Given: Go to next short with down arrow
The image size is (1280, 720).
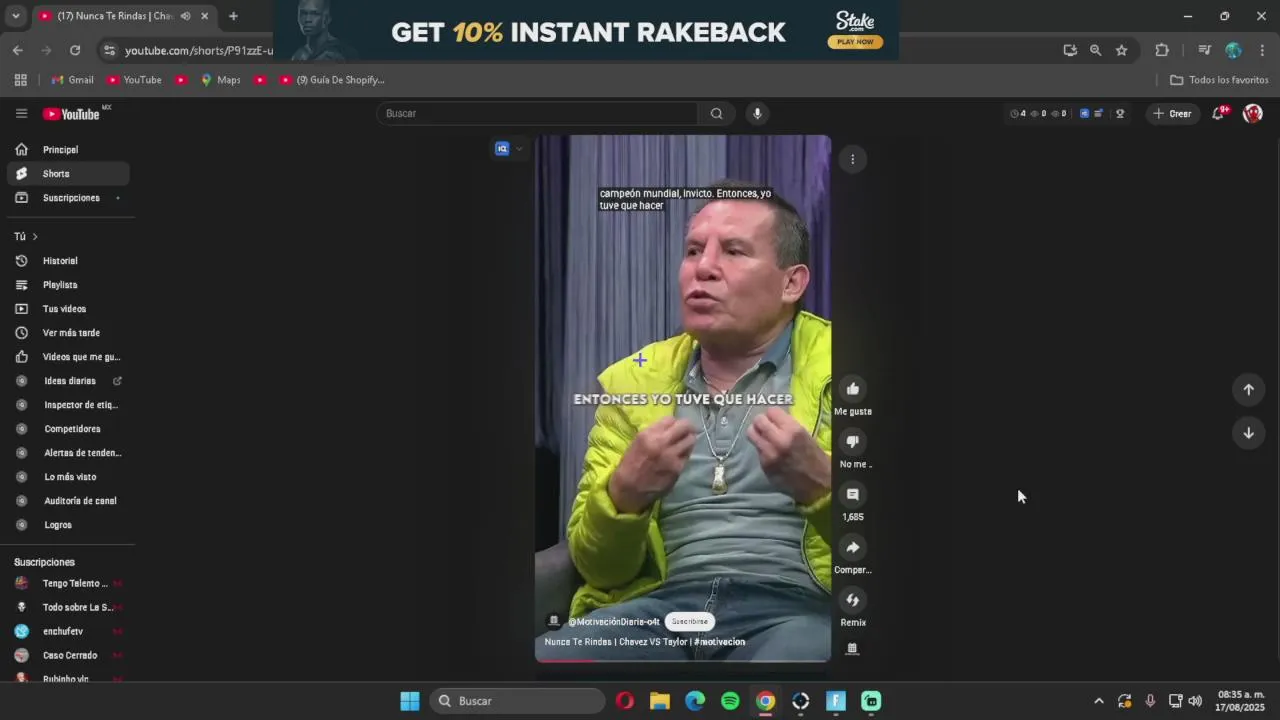Looking at the screenshot, I should click(x=1248, y=433).
